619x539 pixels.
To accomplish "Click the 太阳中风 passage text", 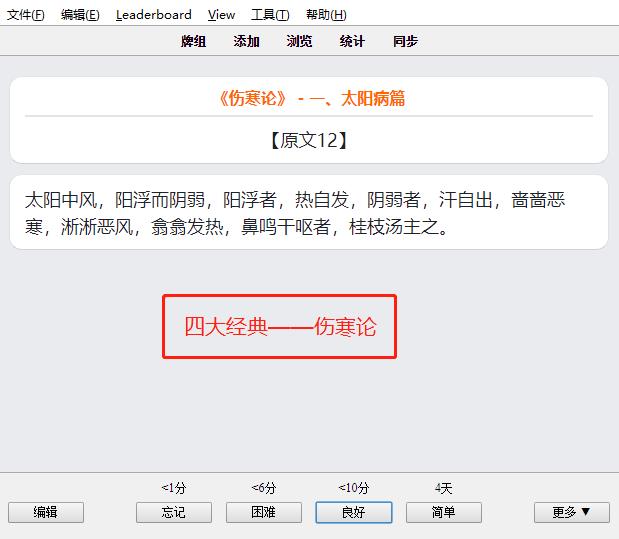I will (295, 213).
